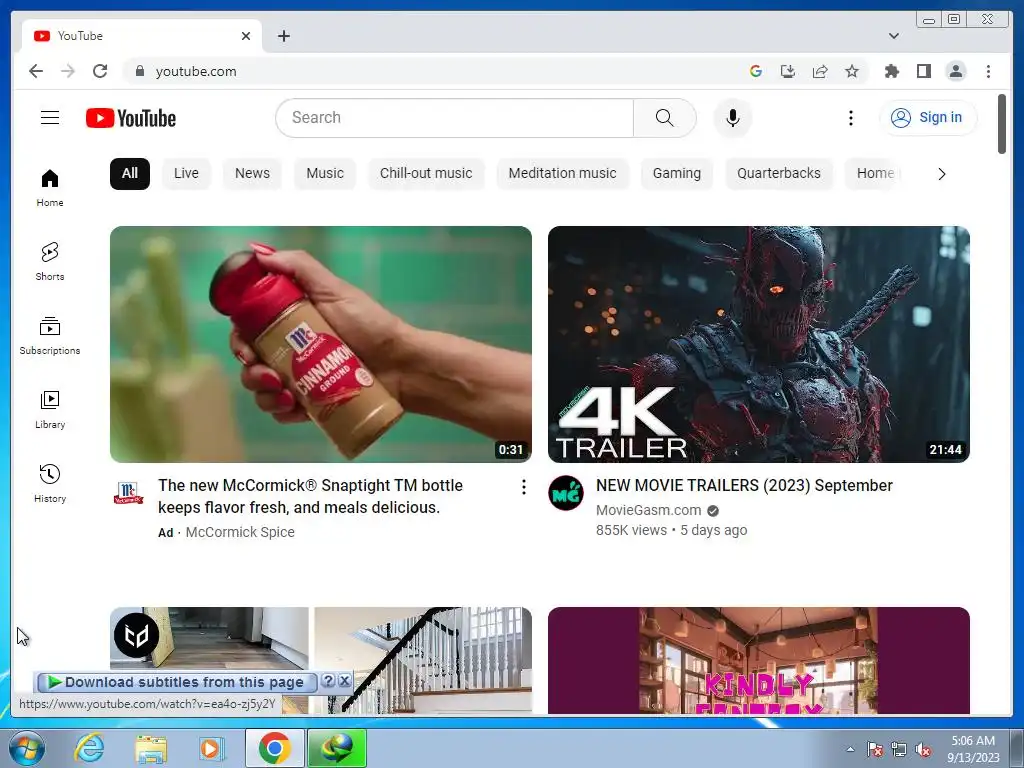Close the download subtitles bar
1024x768 pixels.
coord(345,681)
